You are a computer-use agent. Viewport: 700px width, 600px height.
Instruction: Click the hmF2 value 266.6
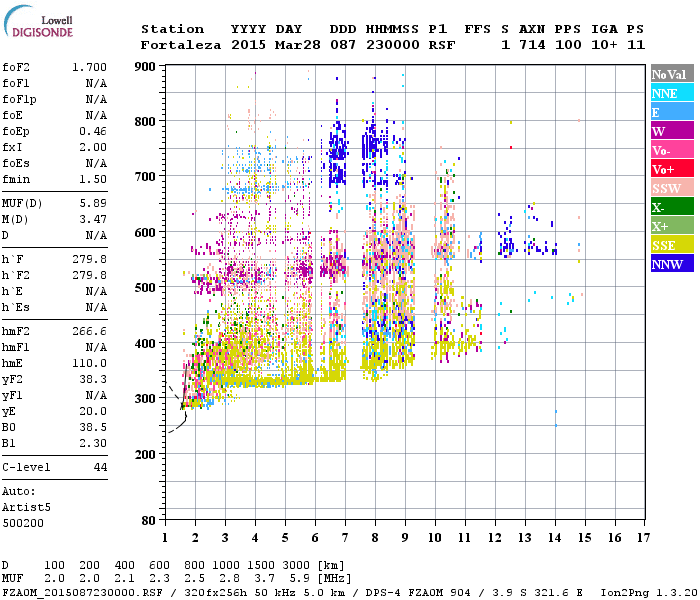pyautogui.click(x=89, y=331)
